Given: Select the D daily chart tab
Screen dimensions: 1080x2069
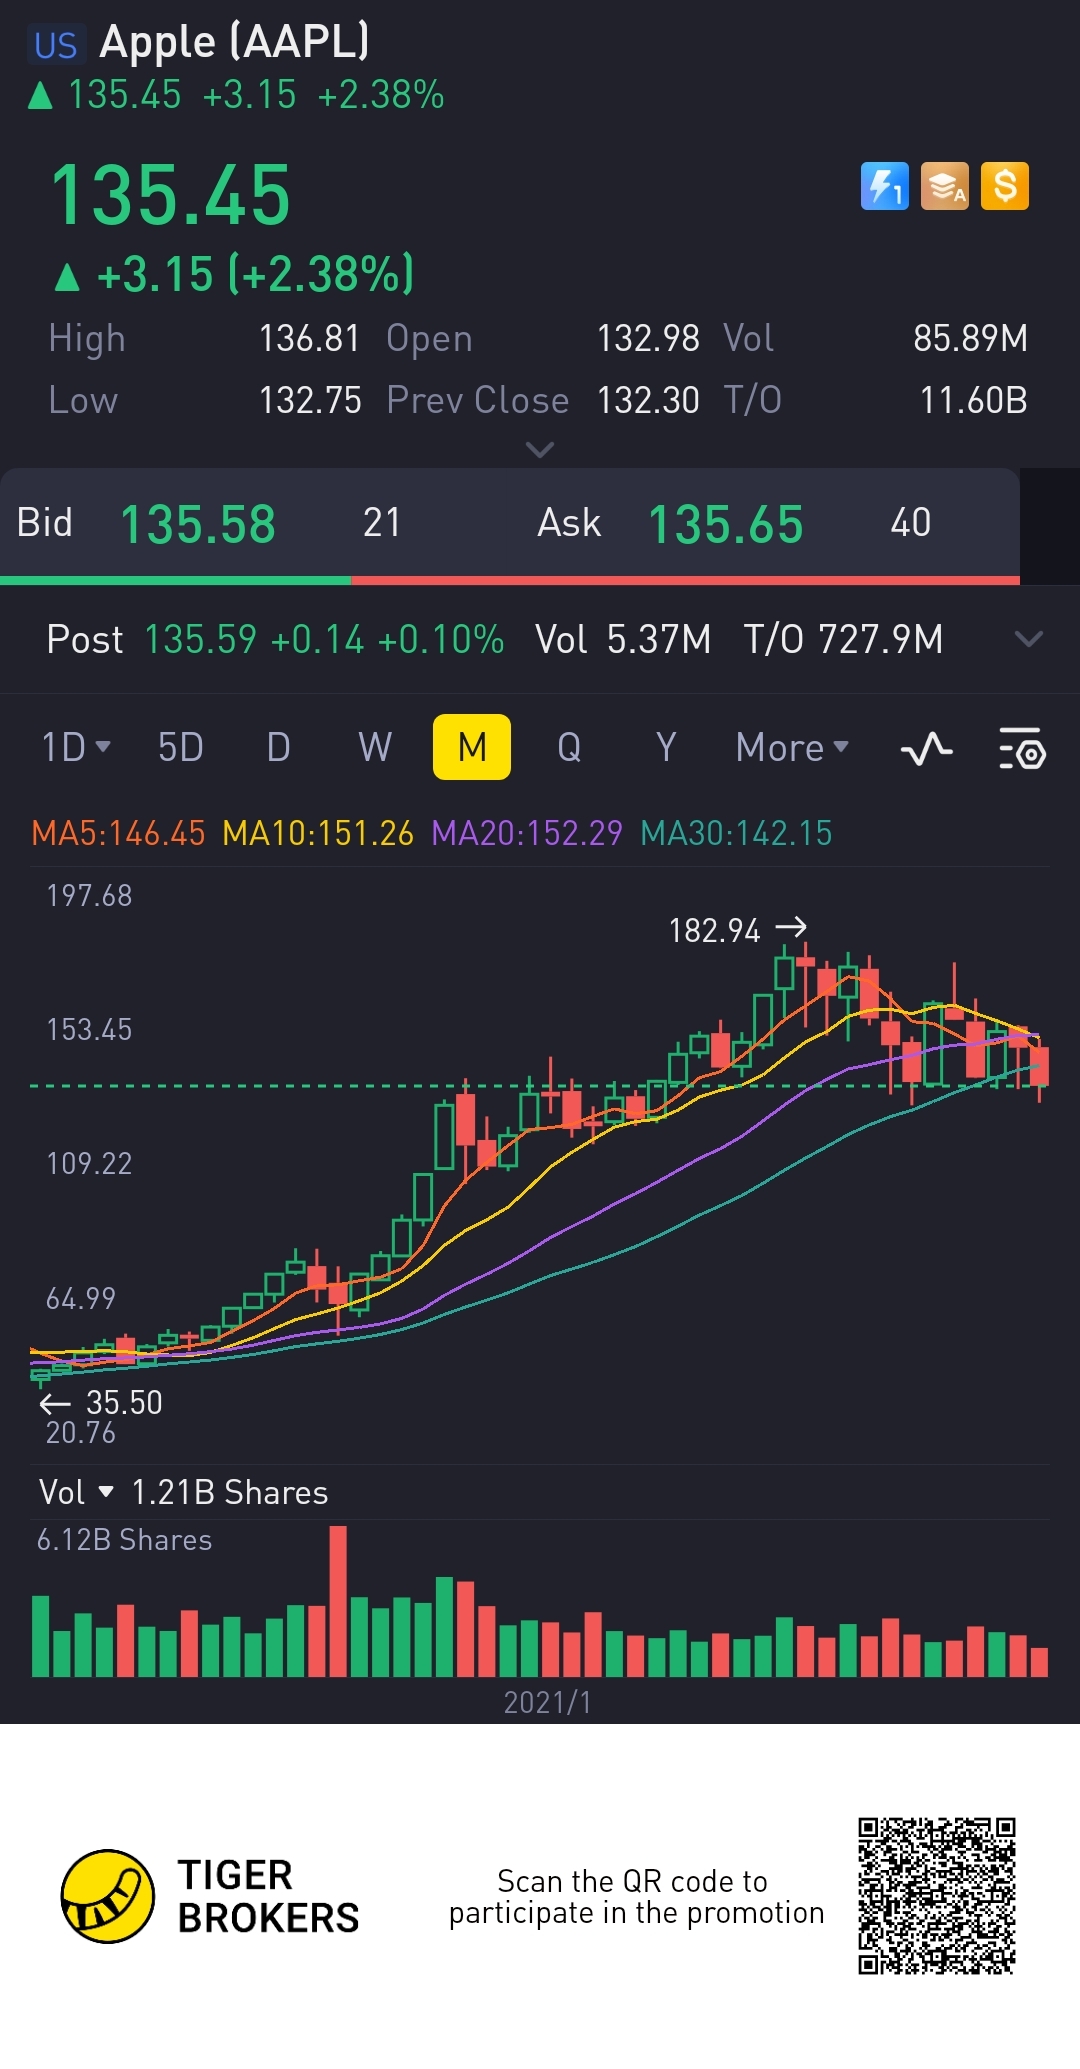Looking at the screenshot, I should [x=279, y=747].
